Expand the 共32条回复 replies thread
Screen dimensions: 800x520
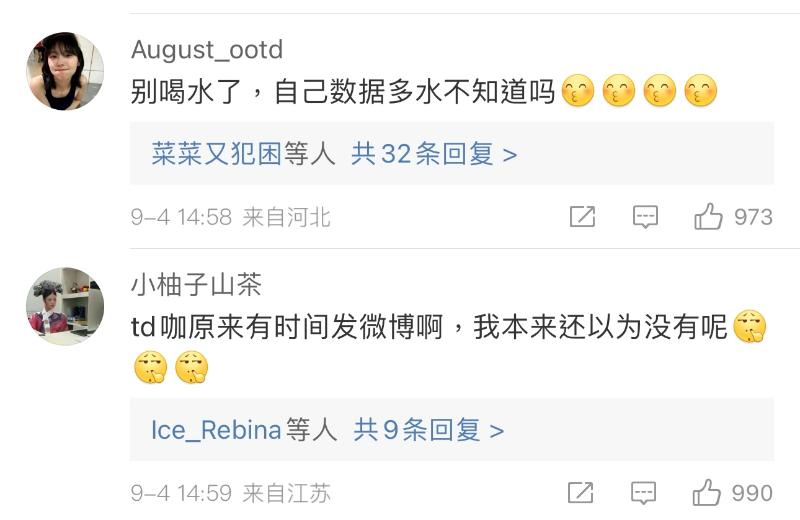[434, 154]
